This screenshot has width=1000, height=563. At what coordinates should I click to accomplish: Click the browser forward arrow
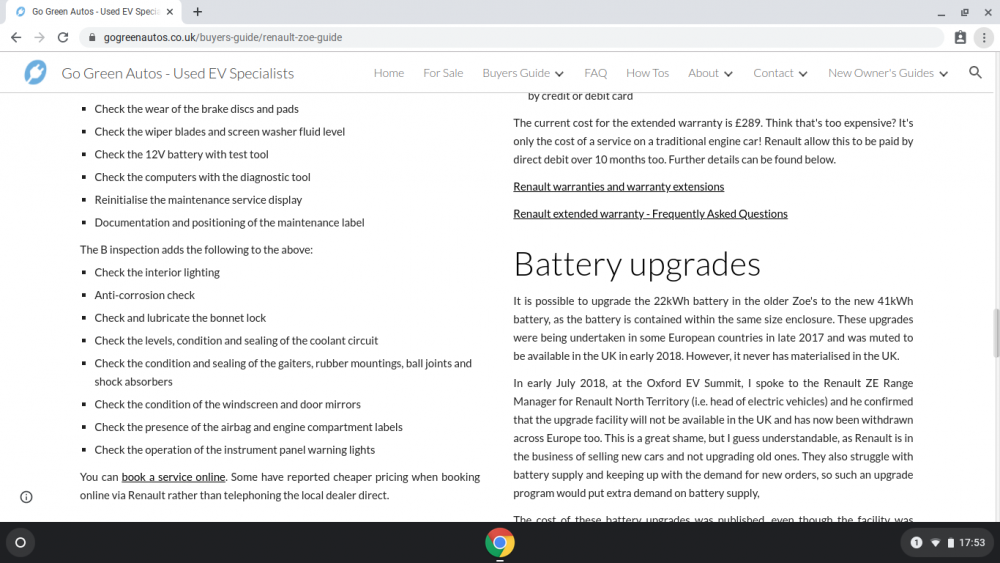coord(40,38)
